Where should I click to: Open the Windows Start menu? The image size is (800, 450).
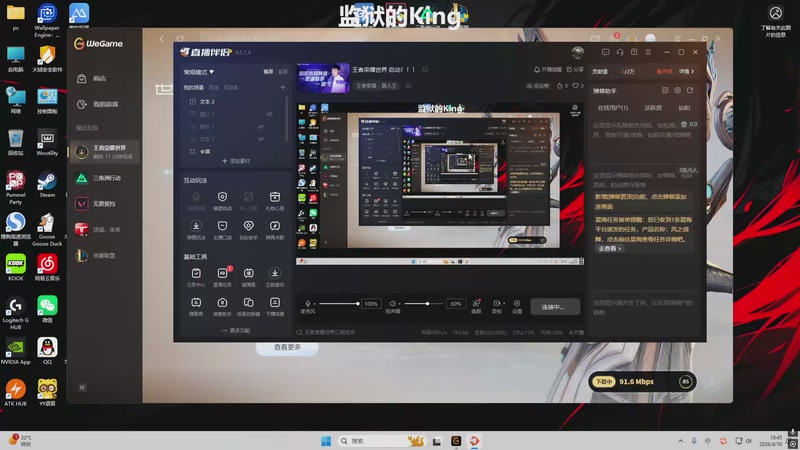click(x=326, y=441)
